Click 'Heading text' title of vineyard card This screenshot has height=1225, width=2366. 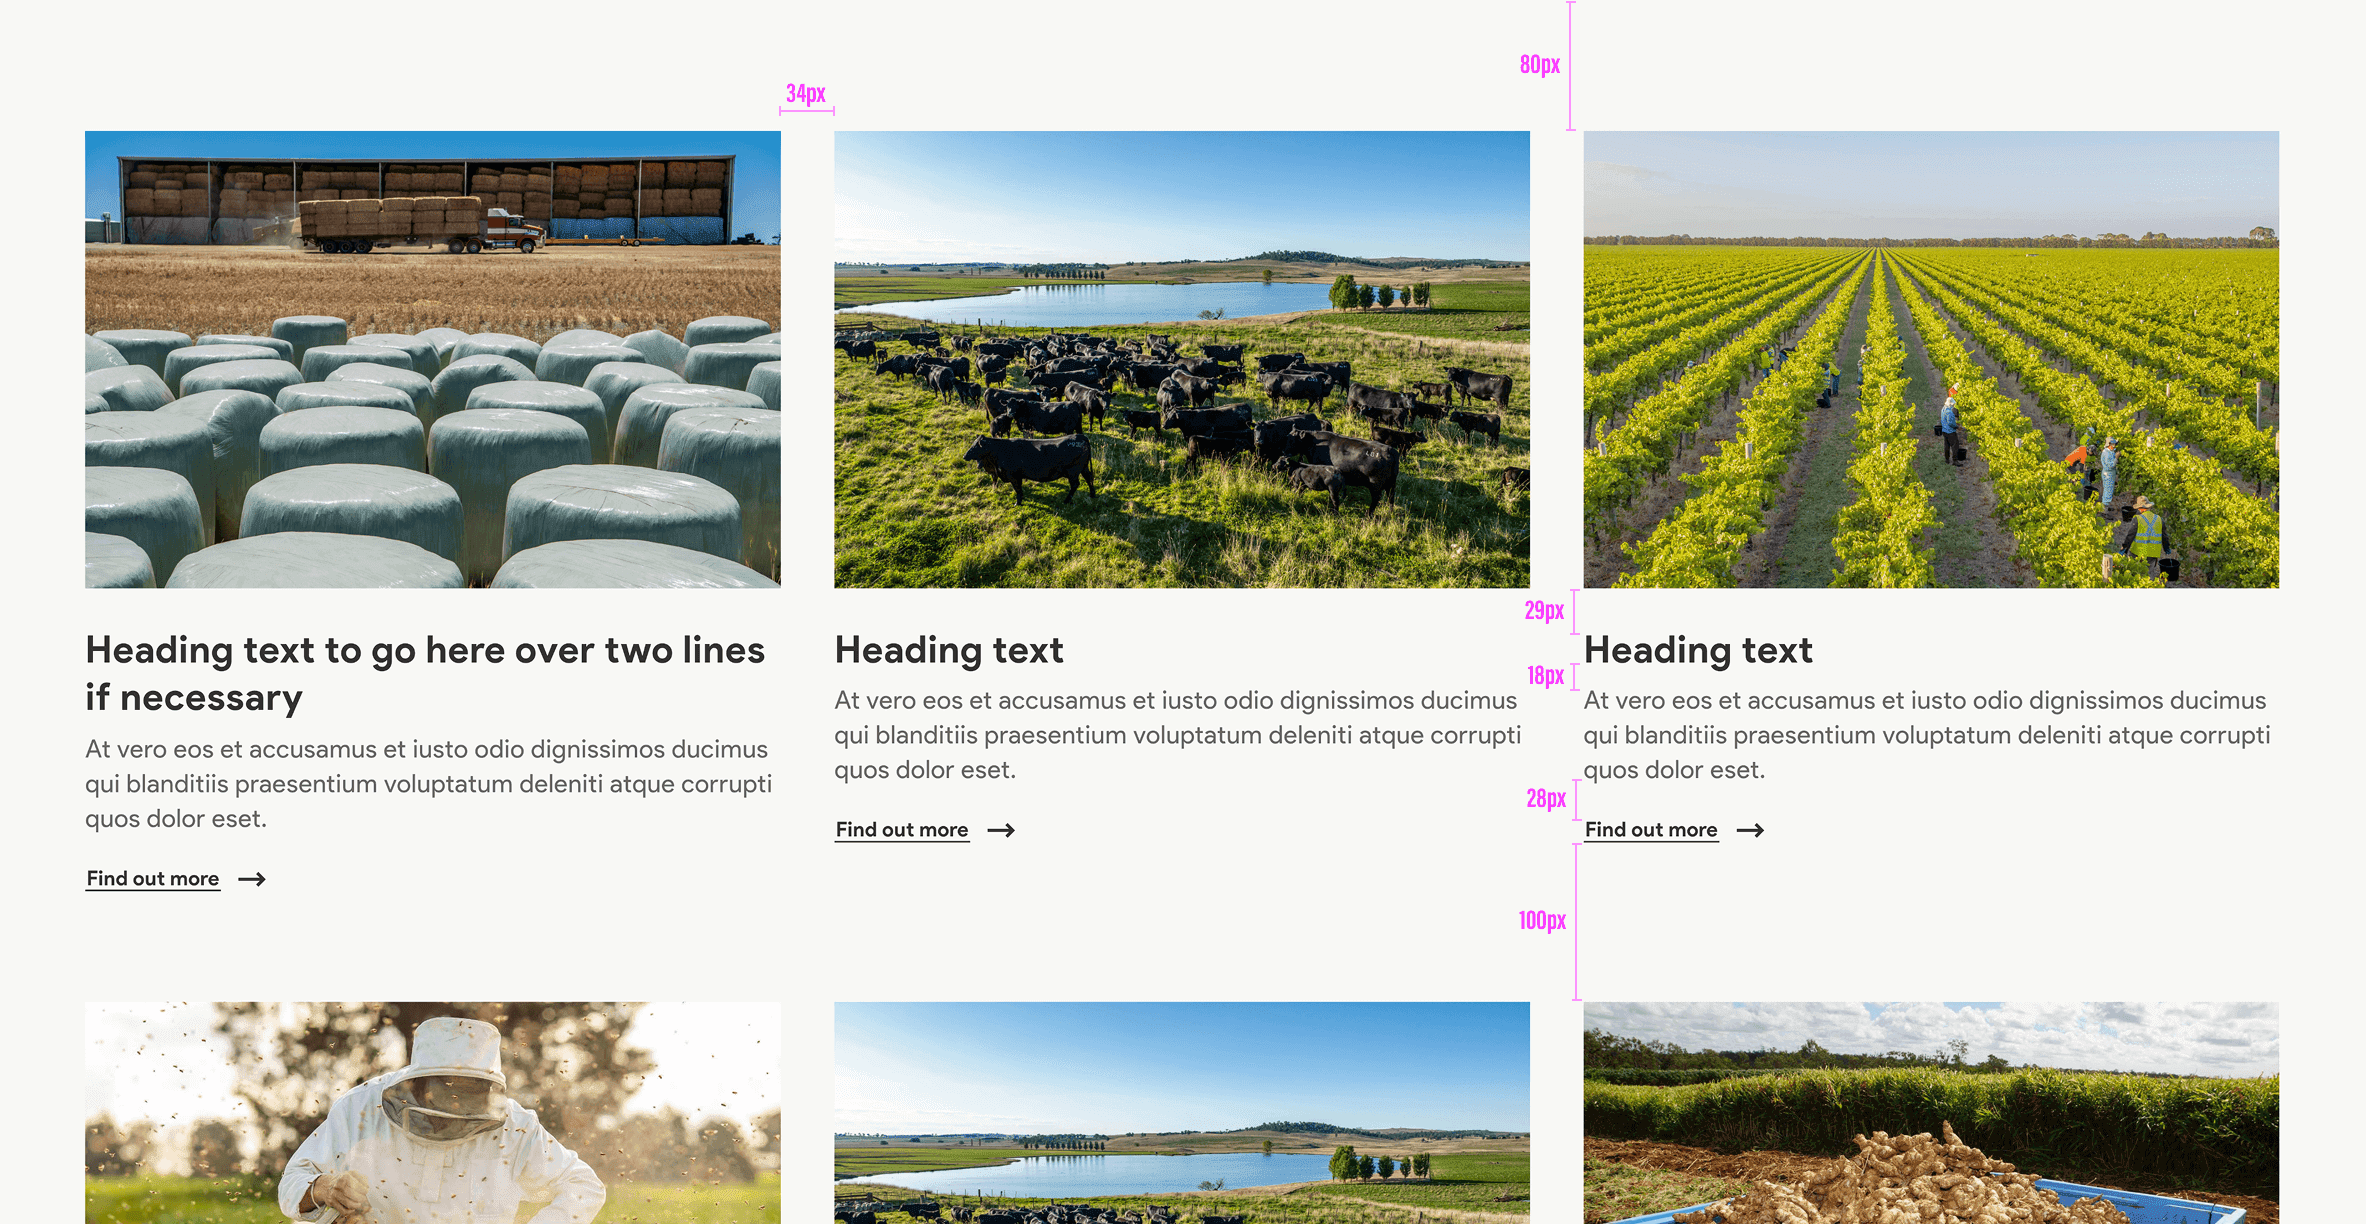pyautogui.click(x=1698, y=651)
